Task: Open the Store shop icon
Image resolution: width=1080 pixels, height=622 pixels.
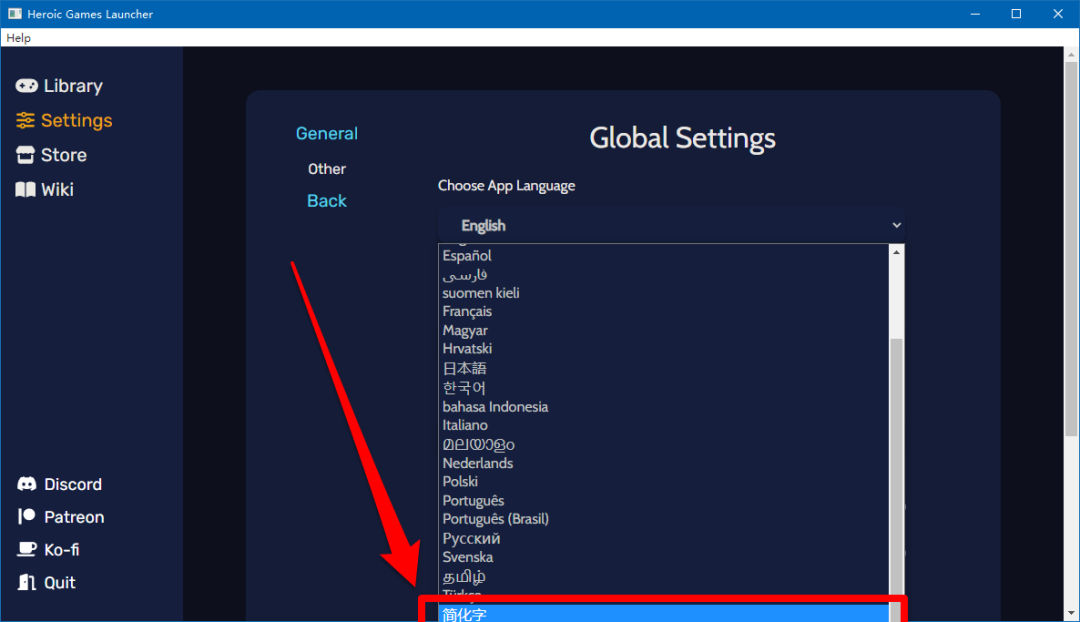Action: pos(25,155)
